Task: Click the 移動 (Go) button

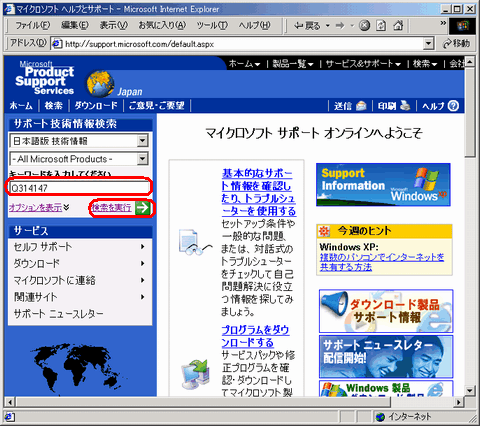Action: click(x=457, y=44)
